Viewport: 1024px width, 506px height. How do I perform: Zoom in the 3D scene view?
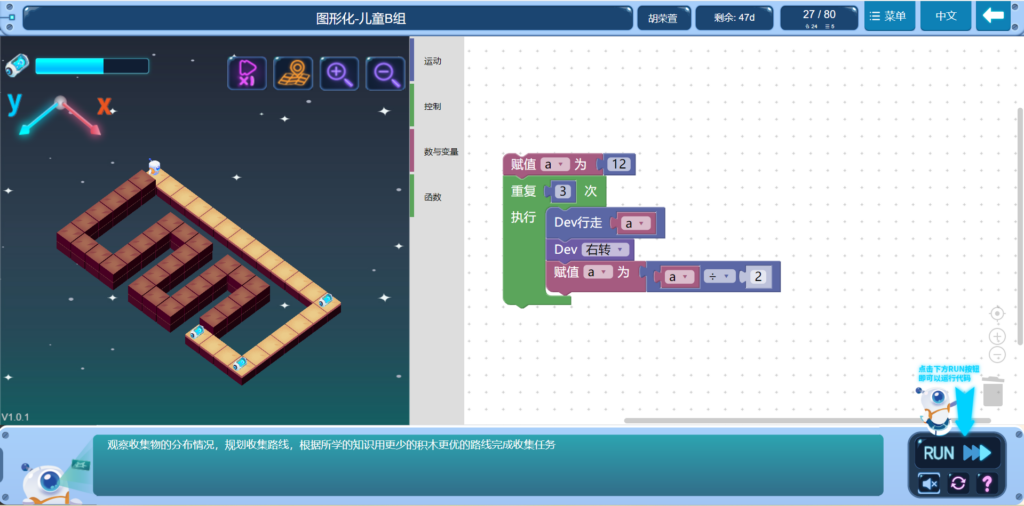[x=339, y=73]
